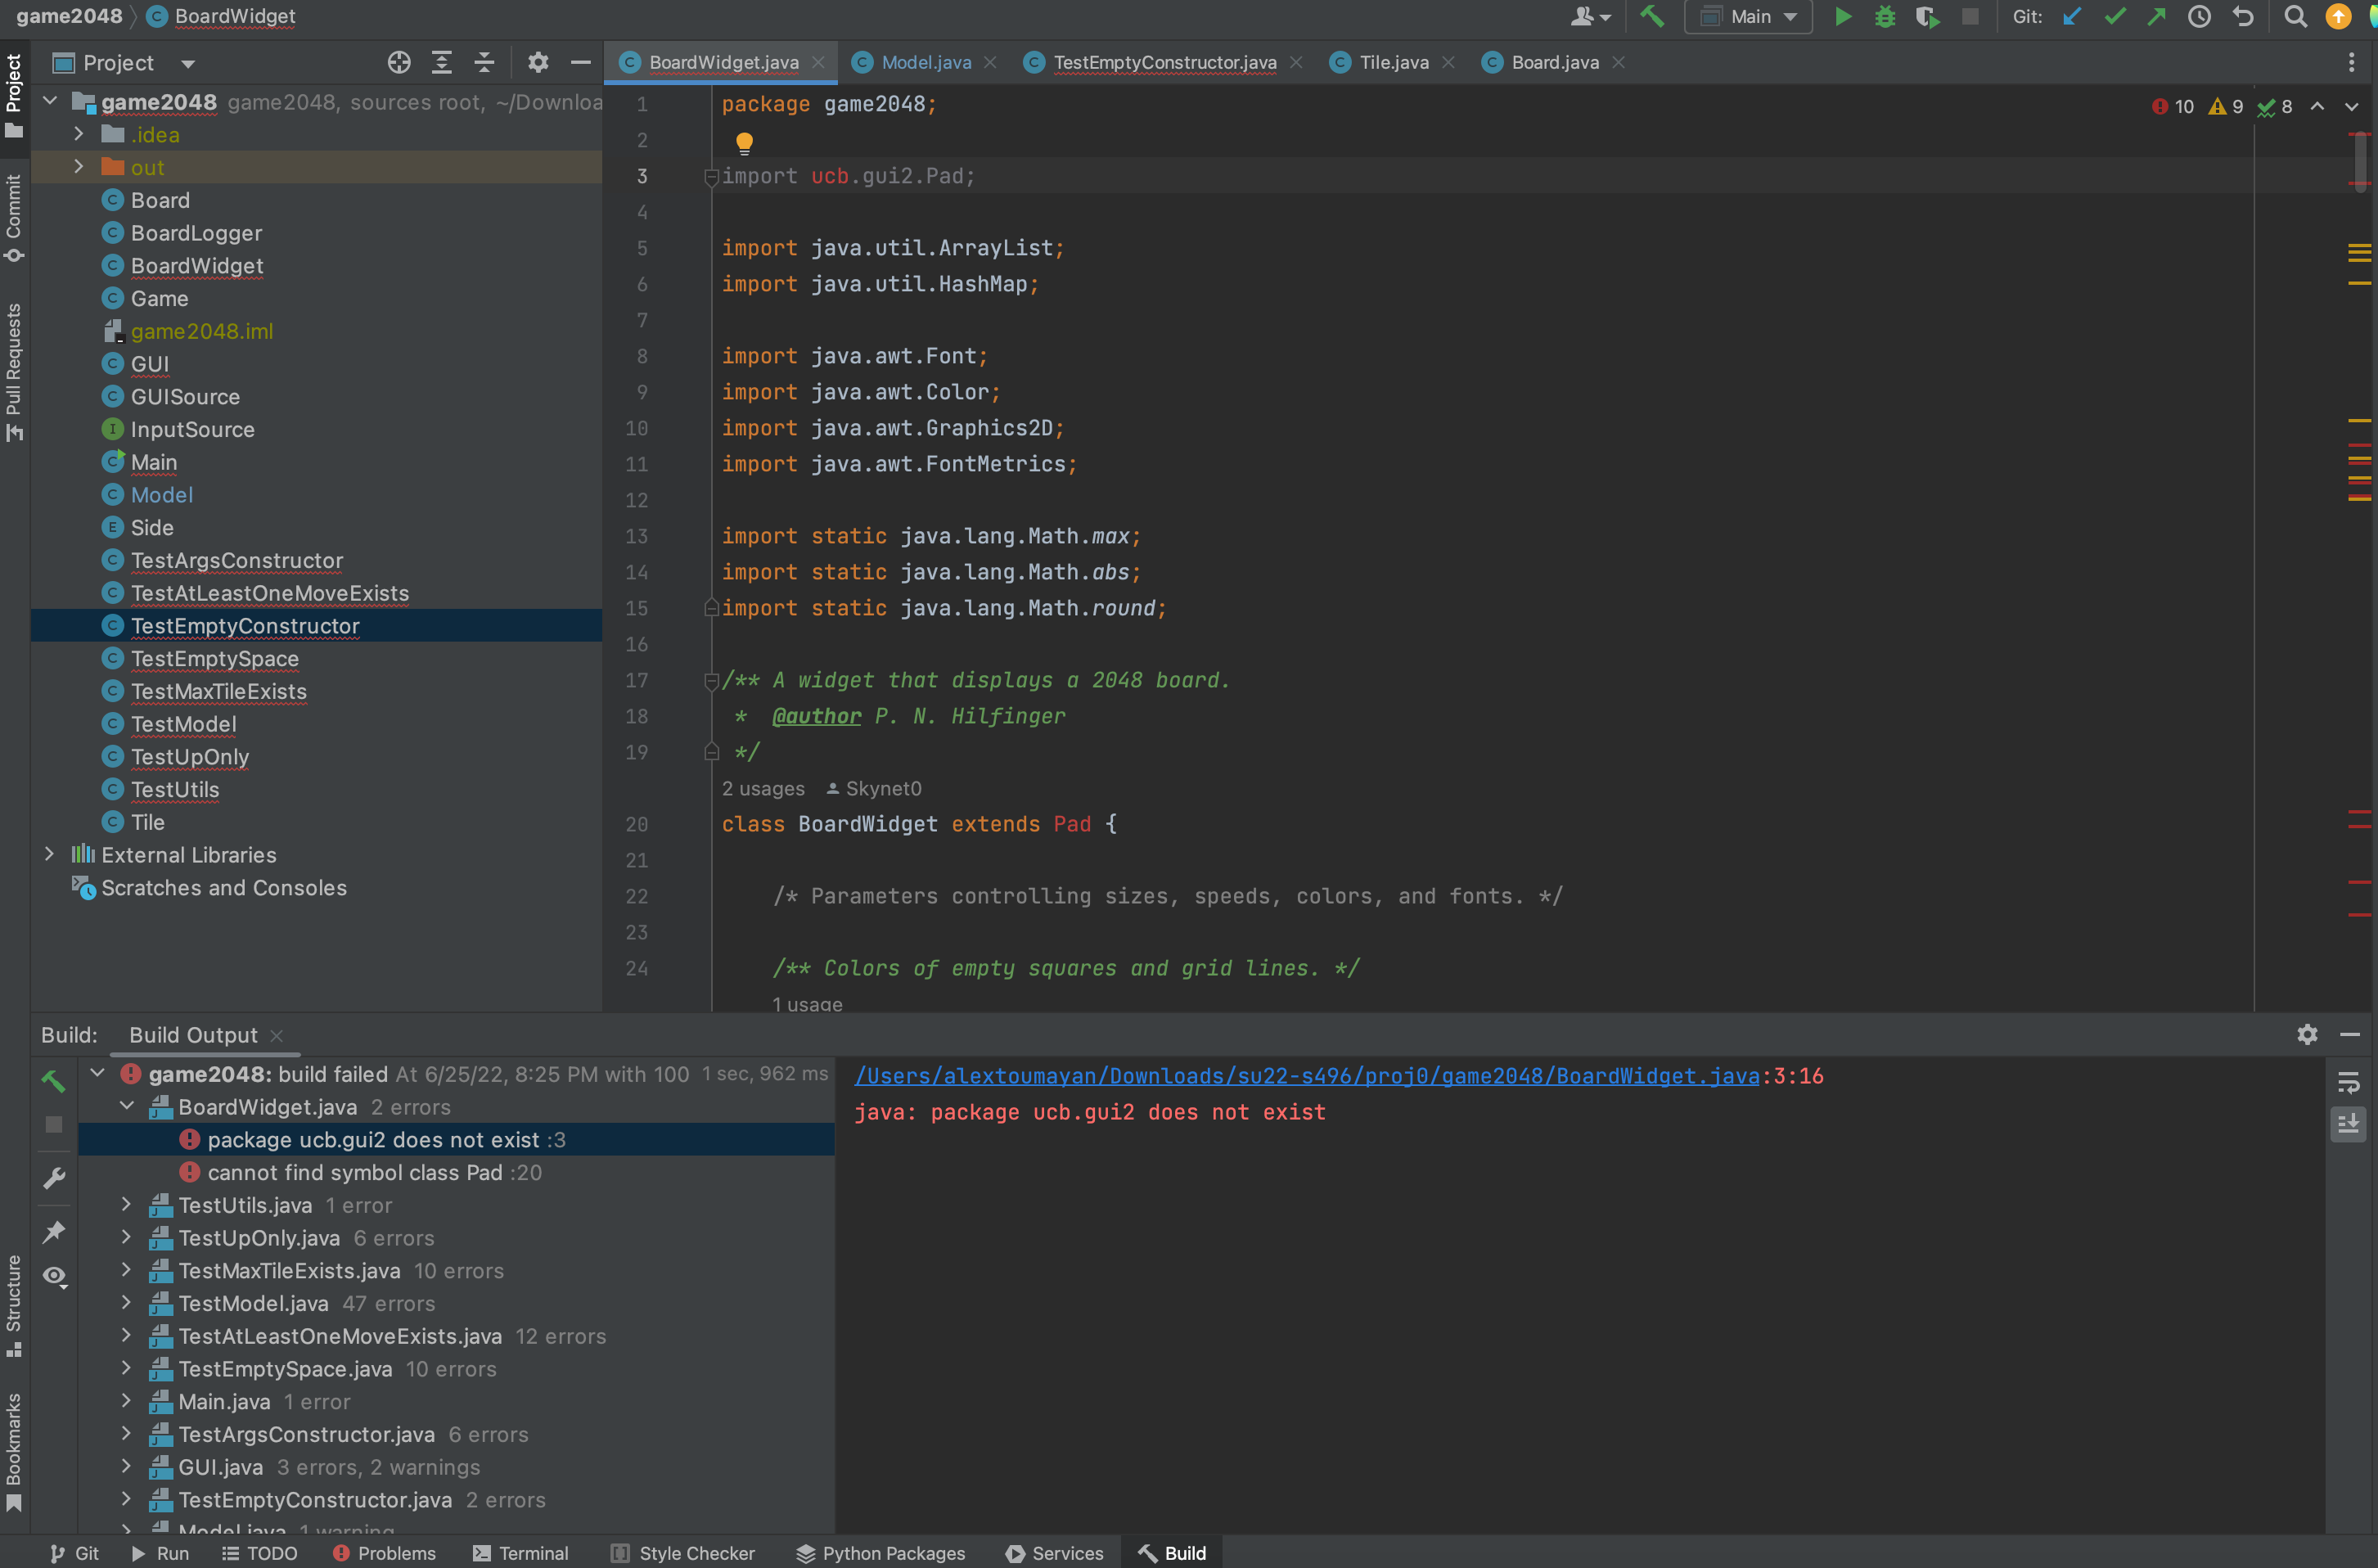Select cannot find symbol class Pad error
The height and width of the screenshot is (1568, 2378).
point(355,1172)
